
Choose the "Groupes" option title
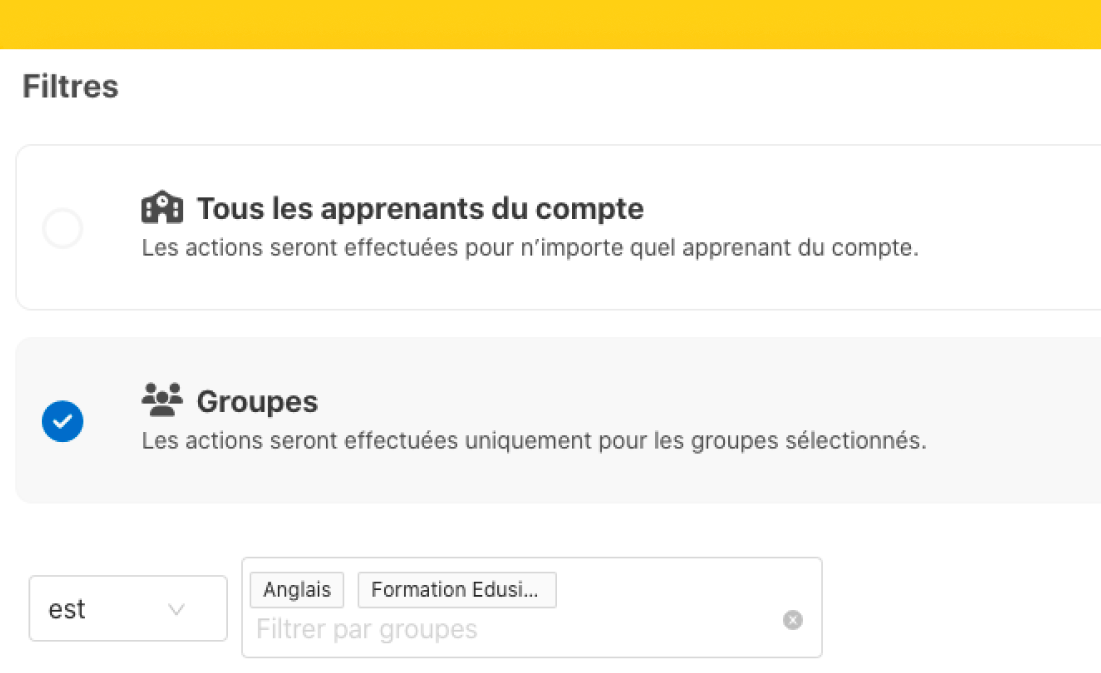pos(257,402)
